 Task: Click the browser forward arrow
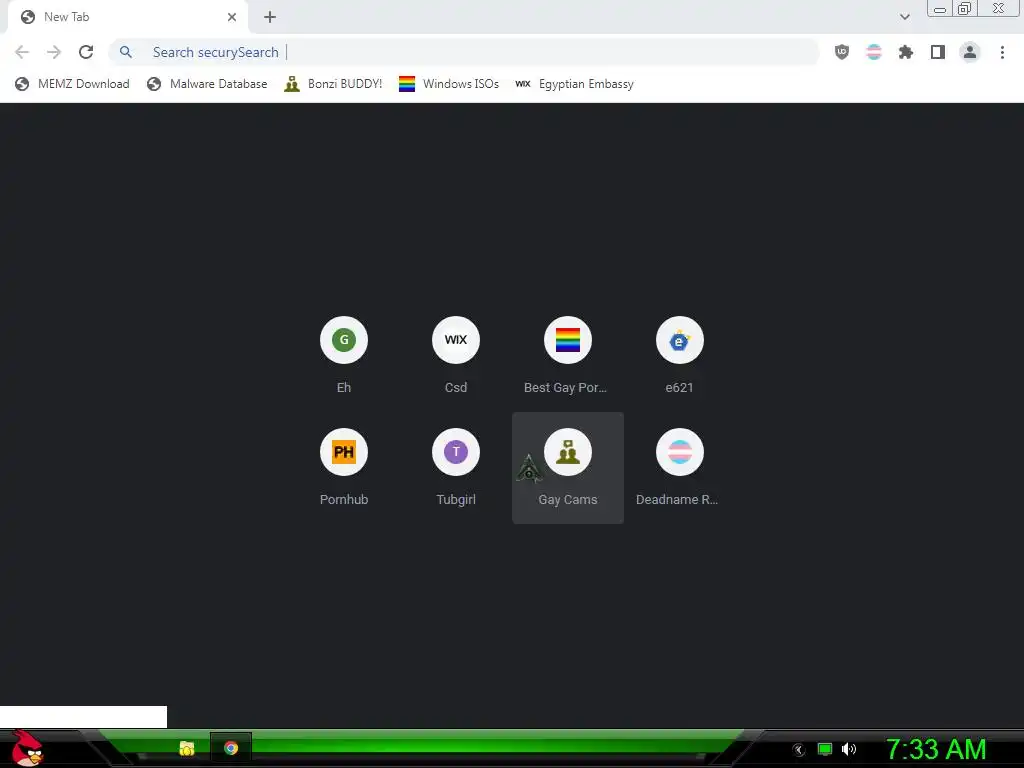[54, 52]
